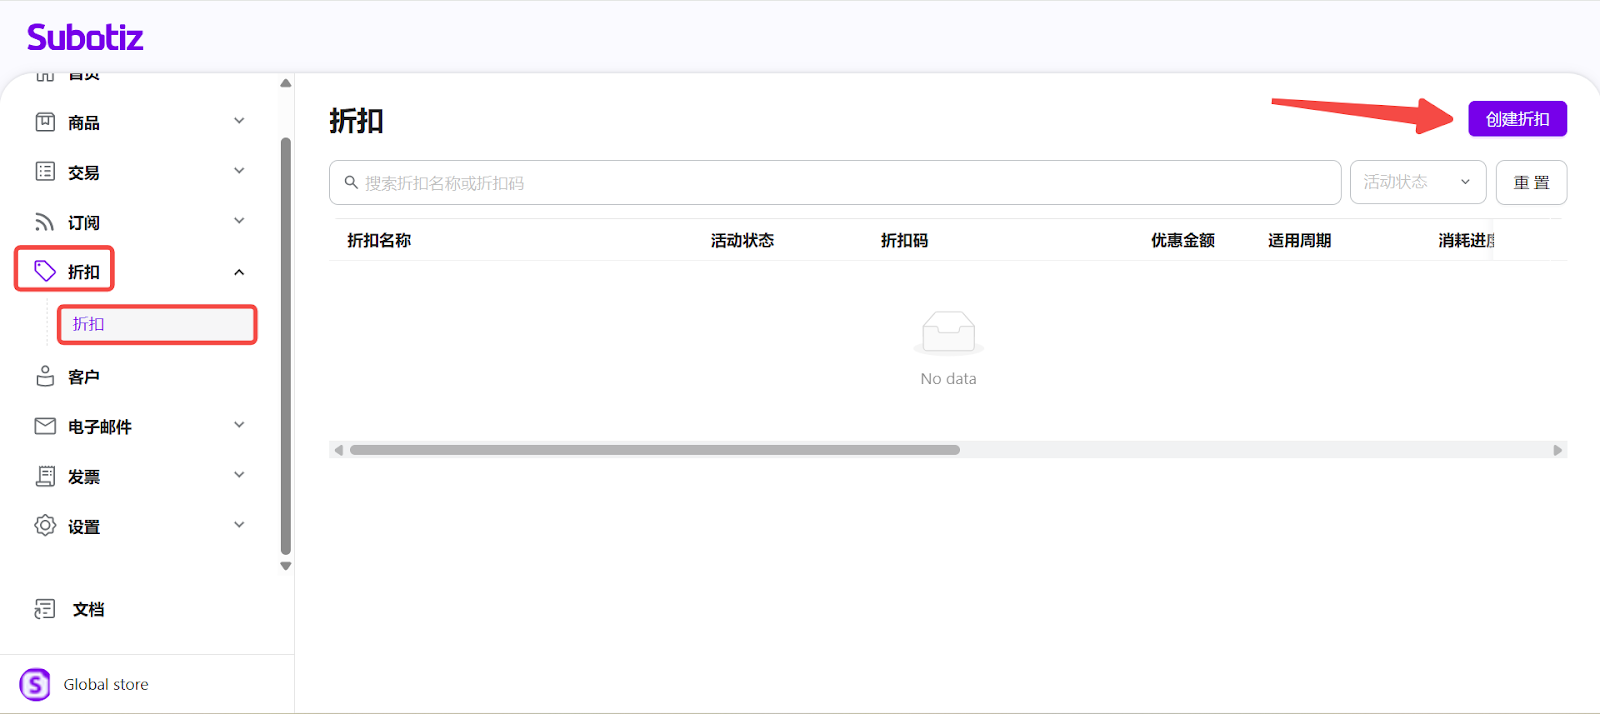The image size is (1600, 714).
Task: Open the 活动状态 status dropdown
Action: tap(1417, 182)
